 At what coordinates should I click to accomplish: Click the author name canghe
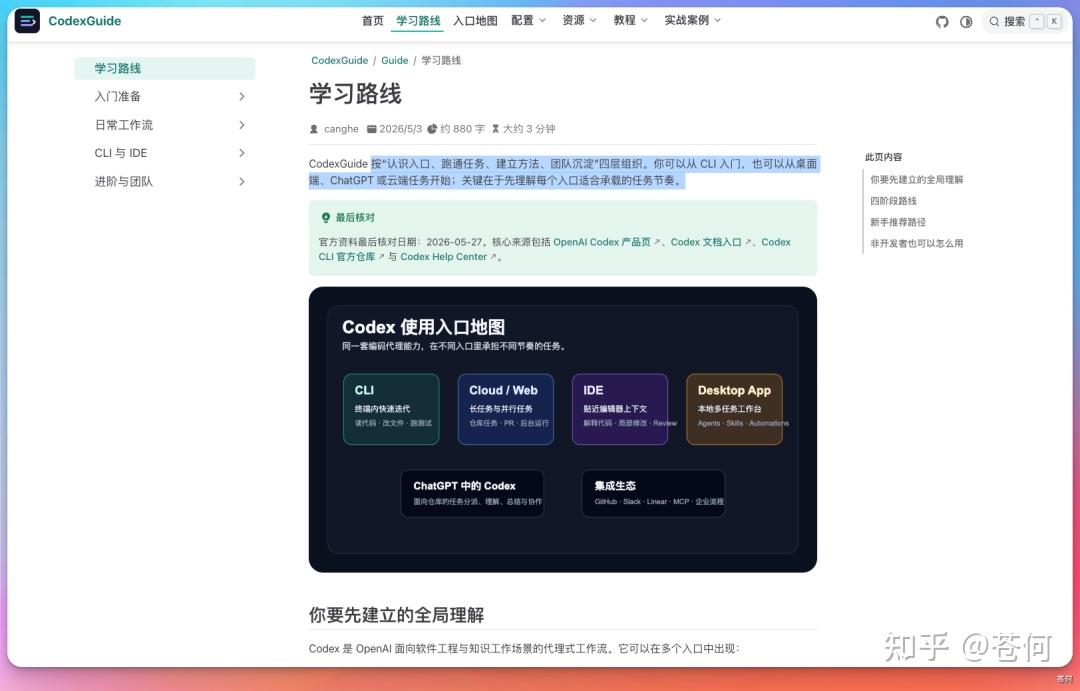click(x=341, y=129)
